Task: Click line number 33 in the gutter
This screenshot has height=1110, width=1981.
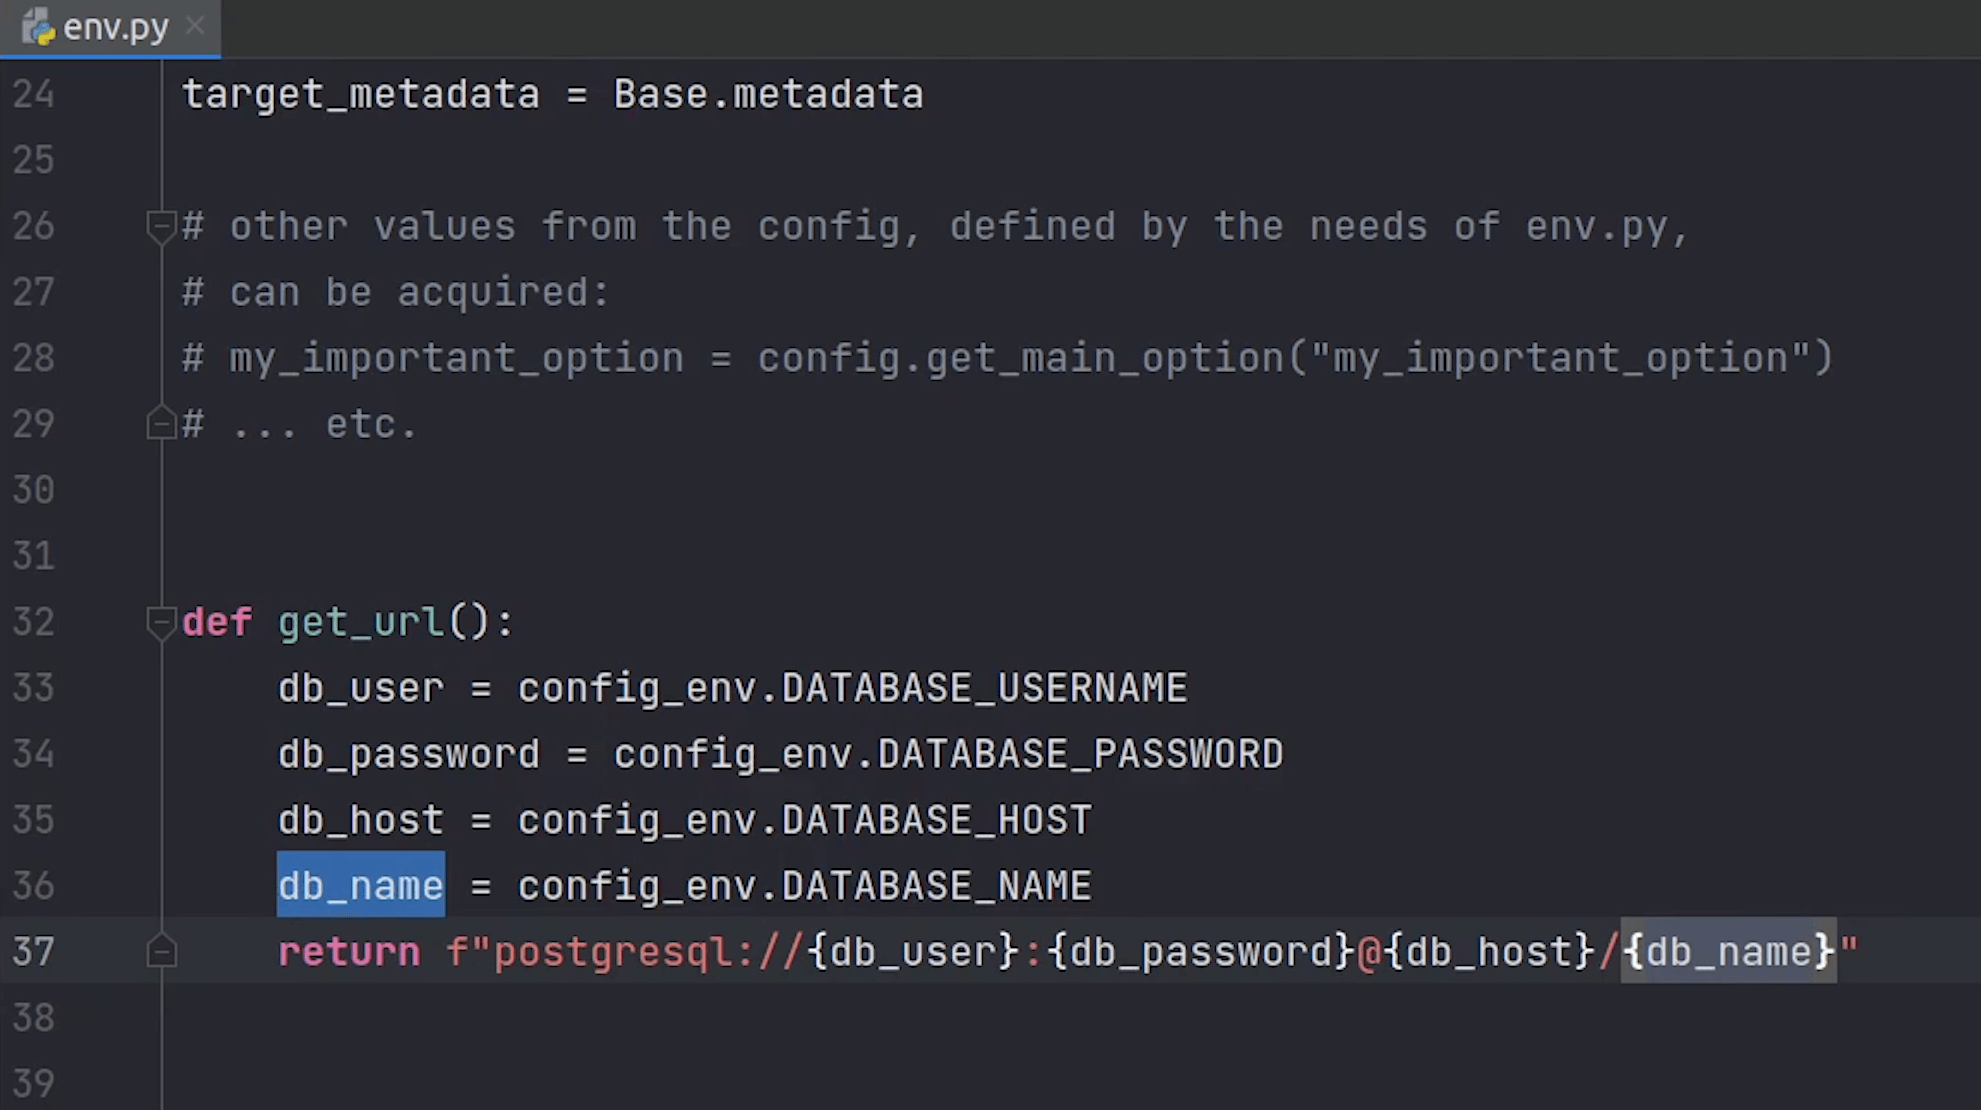Action: point(33,688)
